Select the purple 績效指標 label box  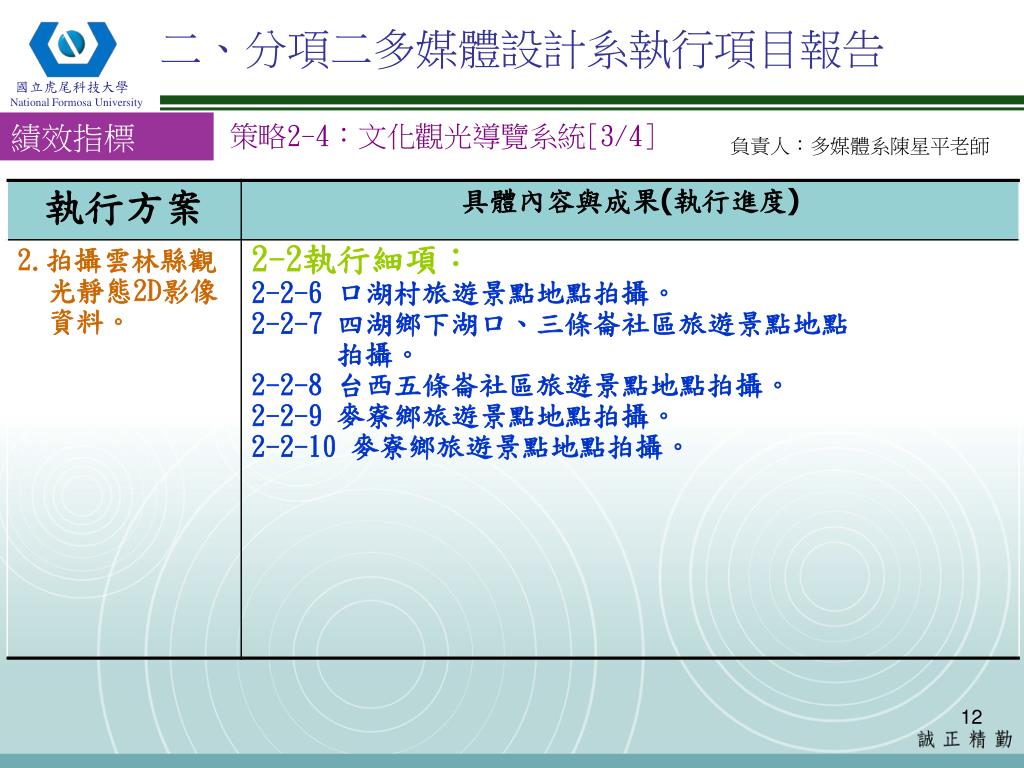tap(107, 136)
